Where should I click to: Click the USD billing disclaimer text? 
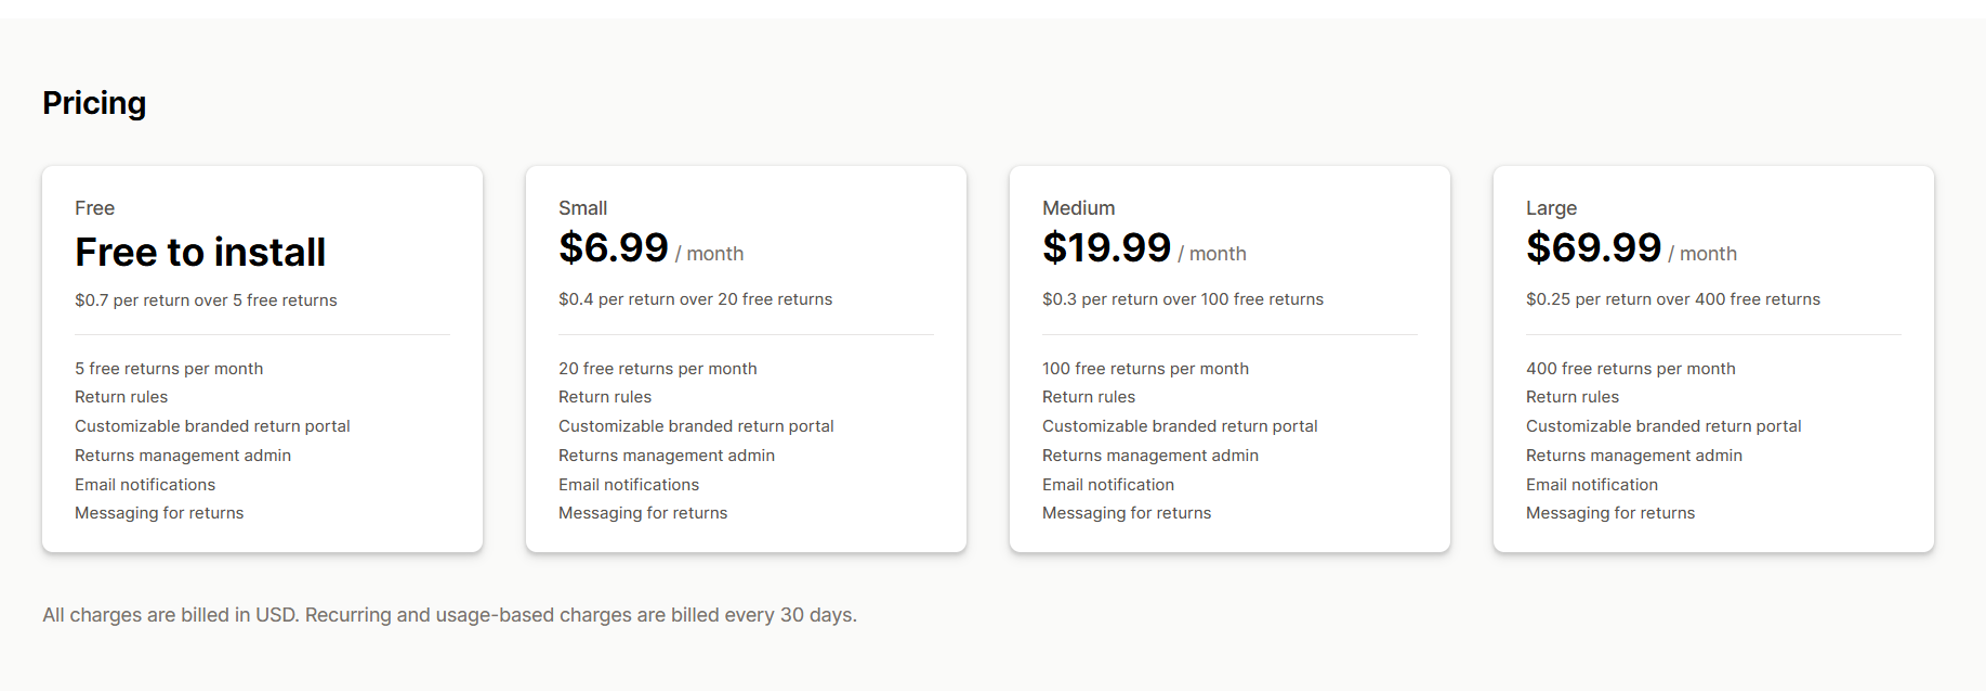449,615
